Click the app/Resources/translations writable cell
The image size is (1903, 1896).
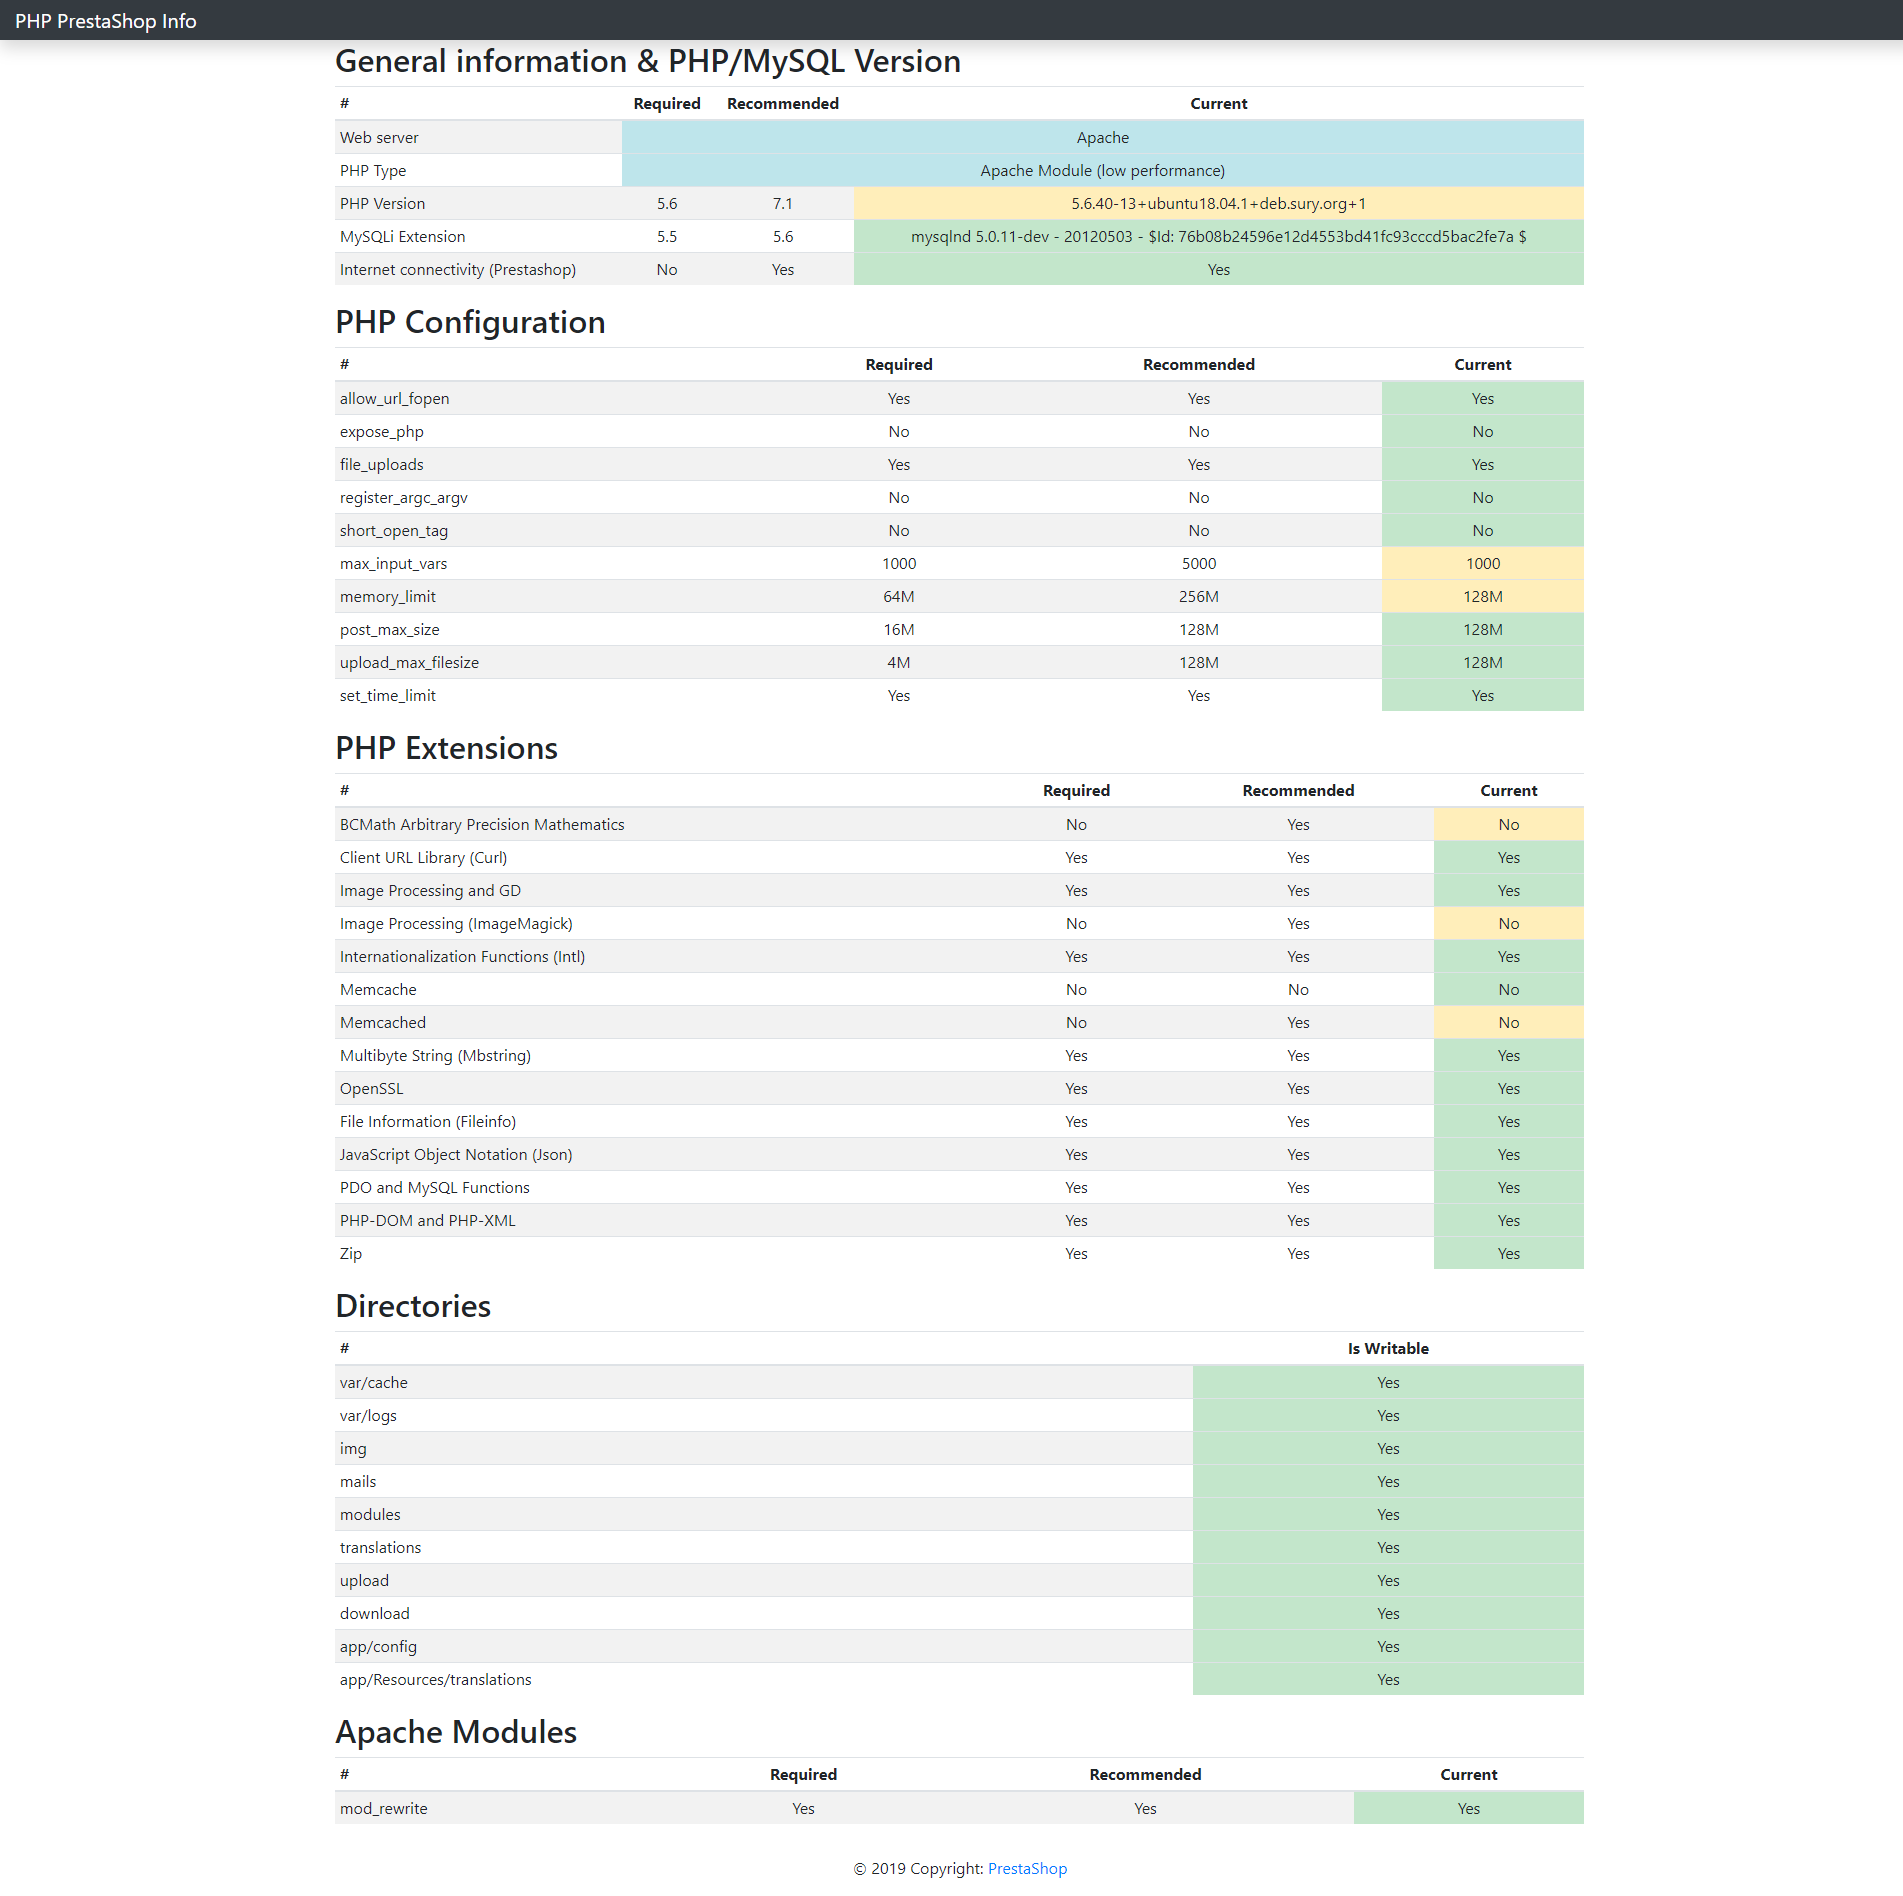1388,1679
